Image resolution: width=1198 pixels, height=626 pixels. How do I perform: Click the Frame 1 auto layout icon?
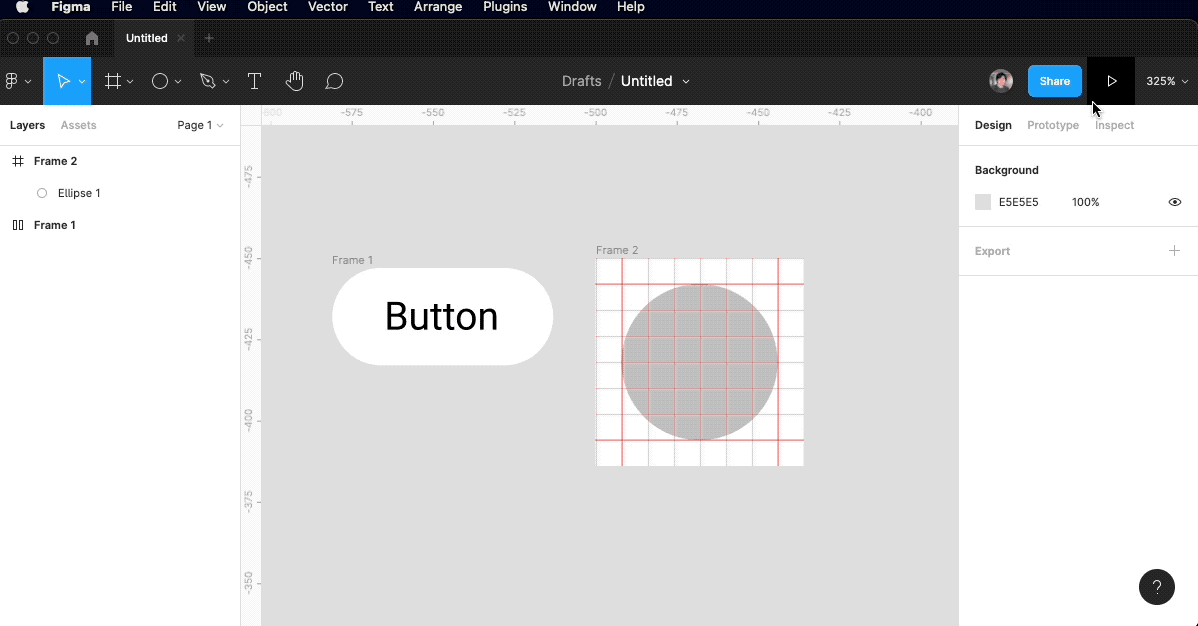pos(18,225)
